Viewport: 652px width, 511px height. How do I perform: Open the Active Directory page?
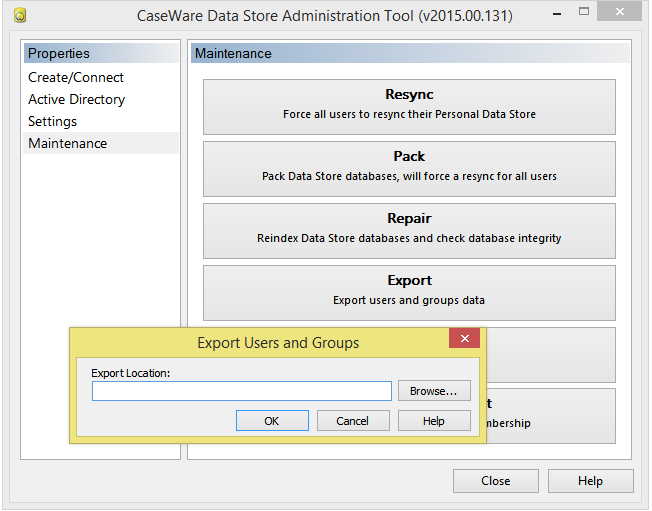tap(77, 99)
